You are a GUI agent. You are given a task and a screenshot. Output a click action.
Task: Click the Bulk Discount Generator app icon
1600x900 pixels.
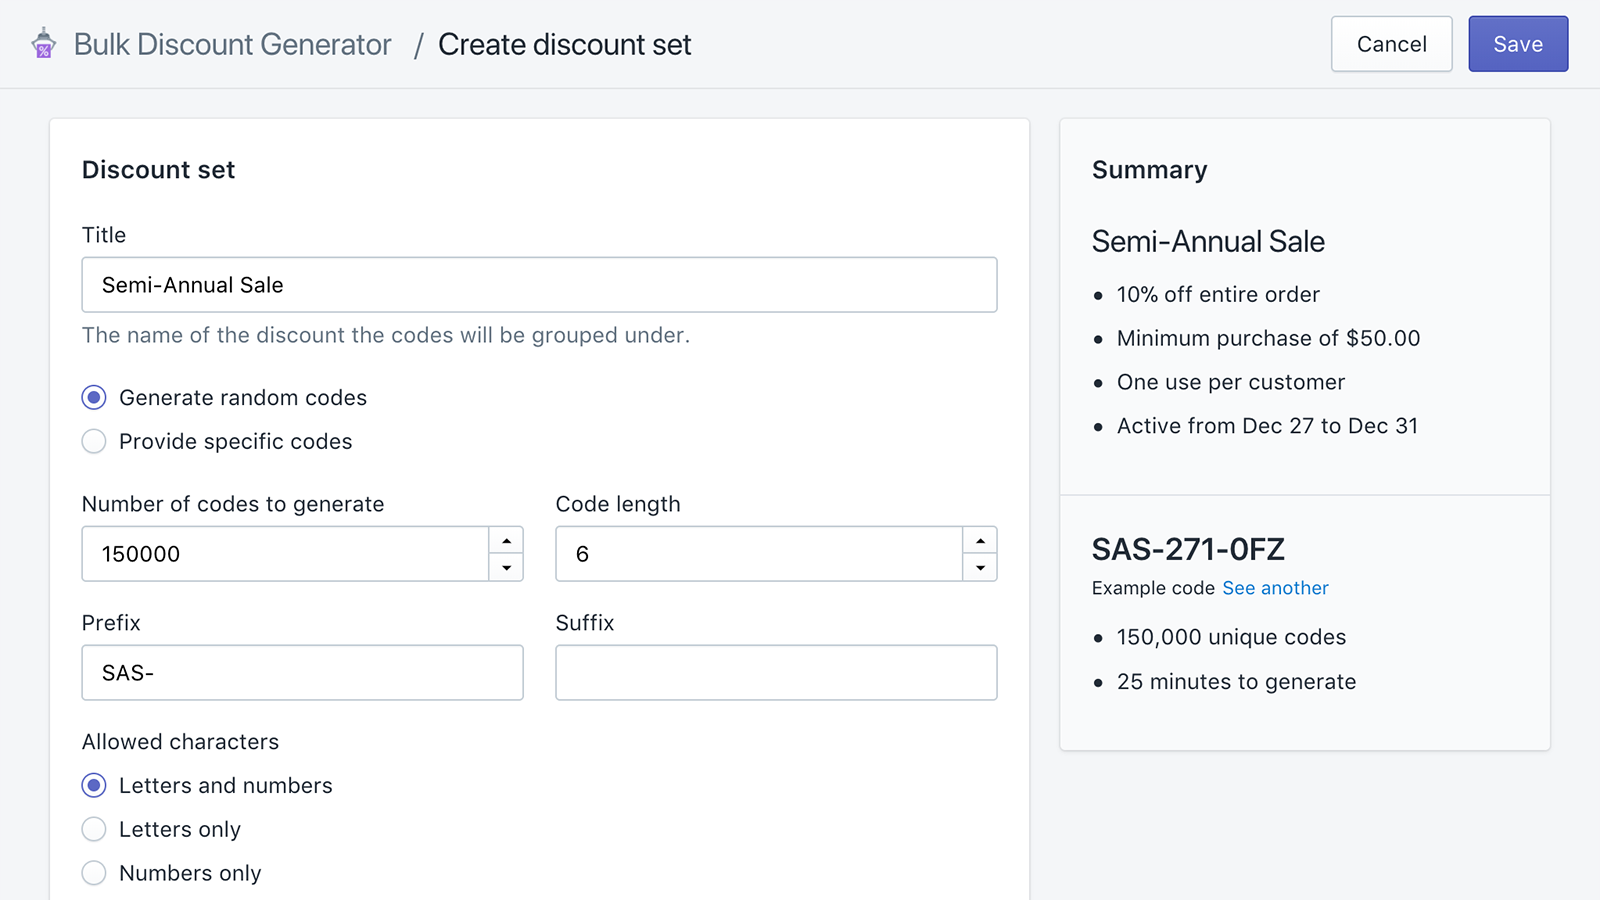coord(43,44)
